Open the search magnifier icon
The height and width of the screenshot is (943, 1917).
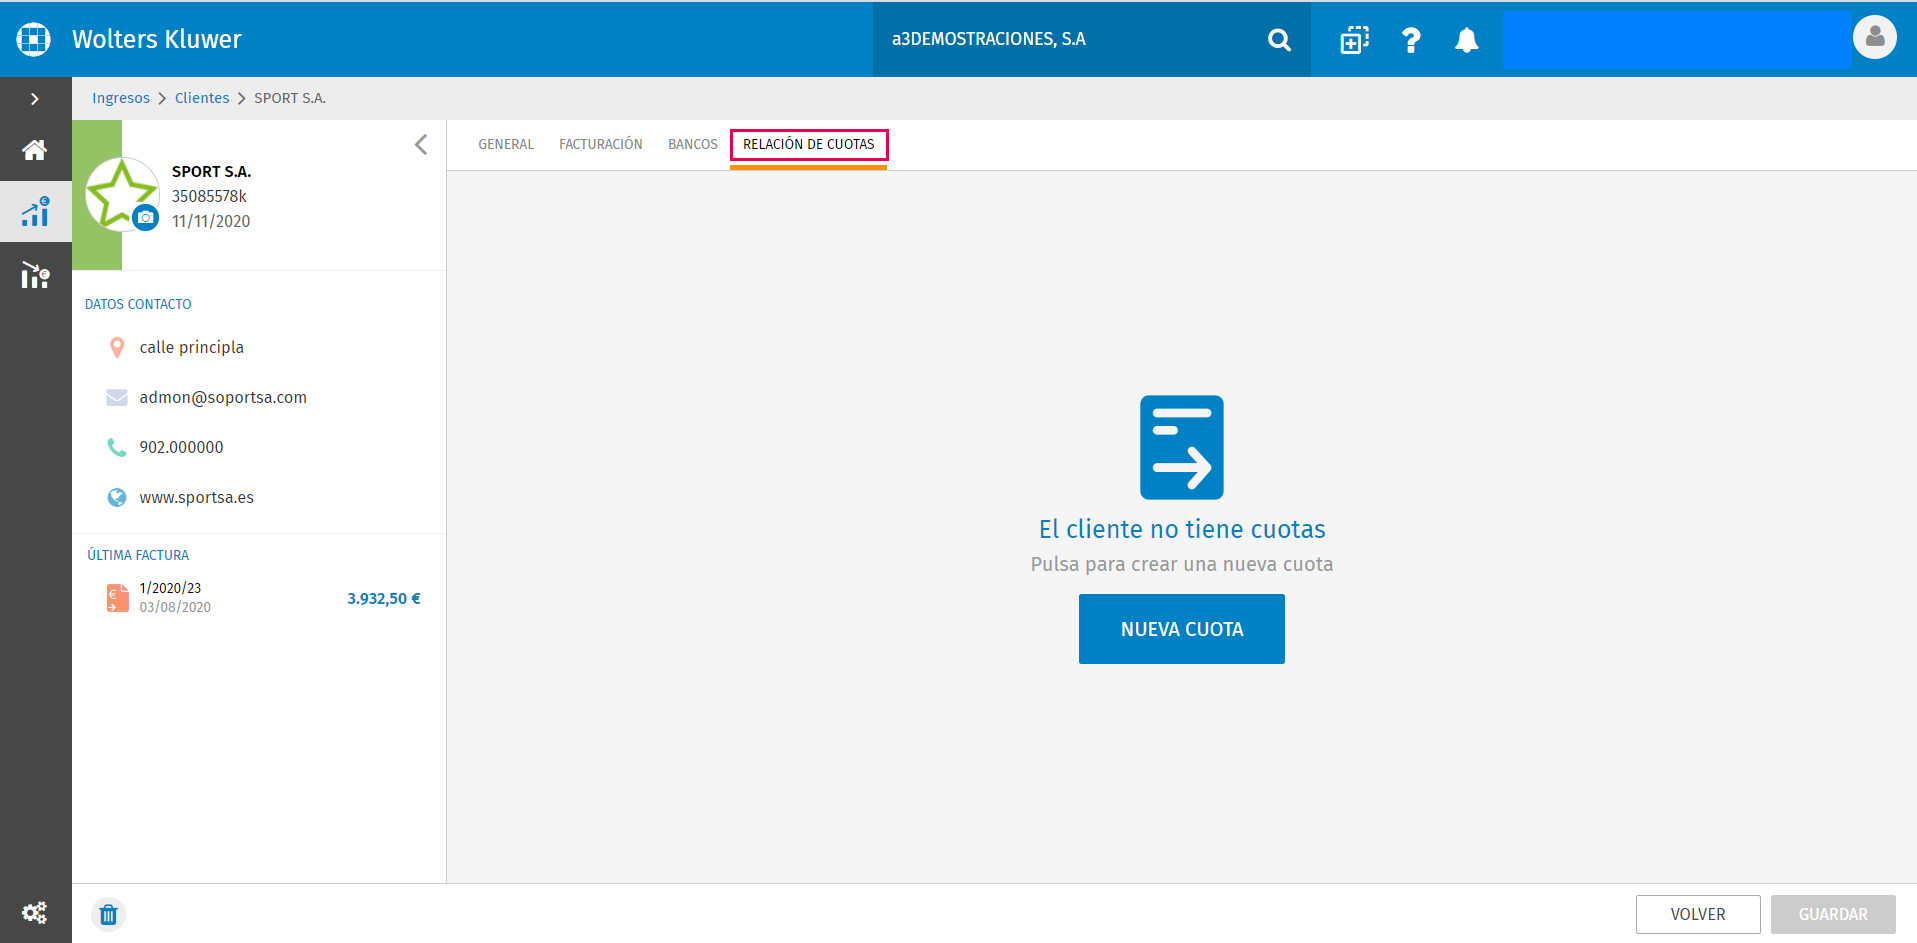click(x=1279, y=40)
